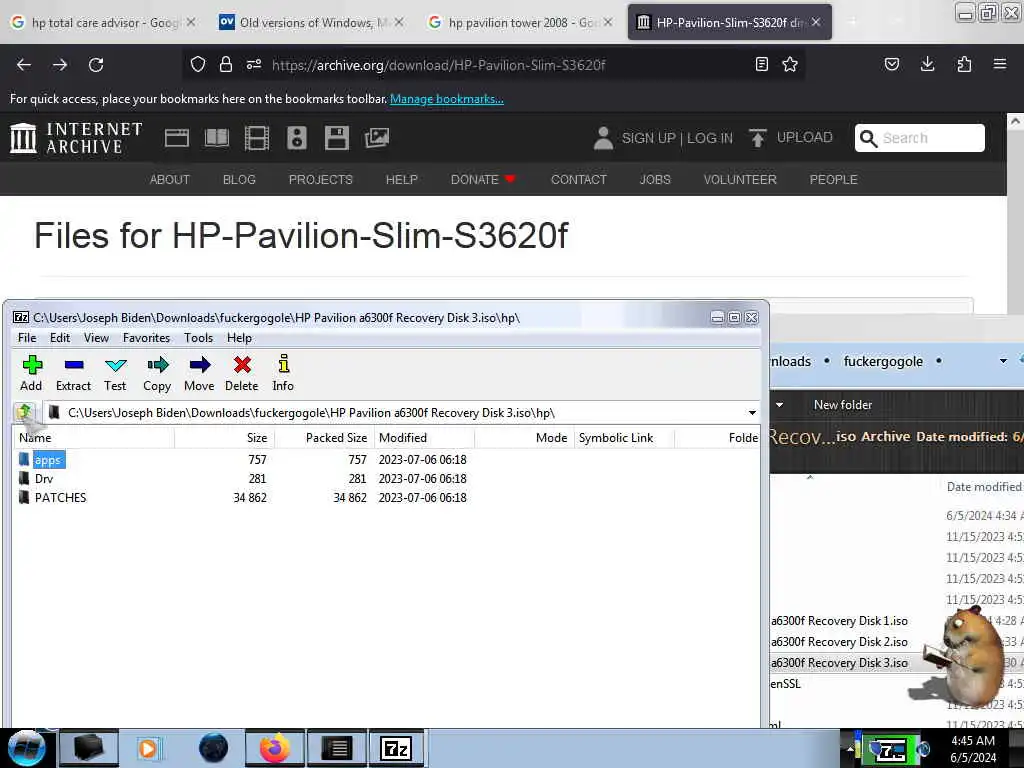1024x768 pixels.
Task: Click the LOG IN link
Action: [x=710, y=138]
